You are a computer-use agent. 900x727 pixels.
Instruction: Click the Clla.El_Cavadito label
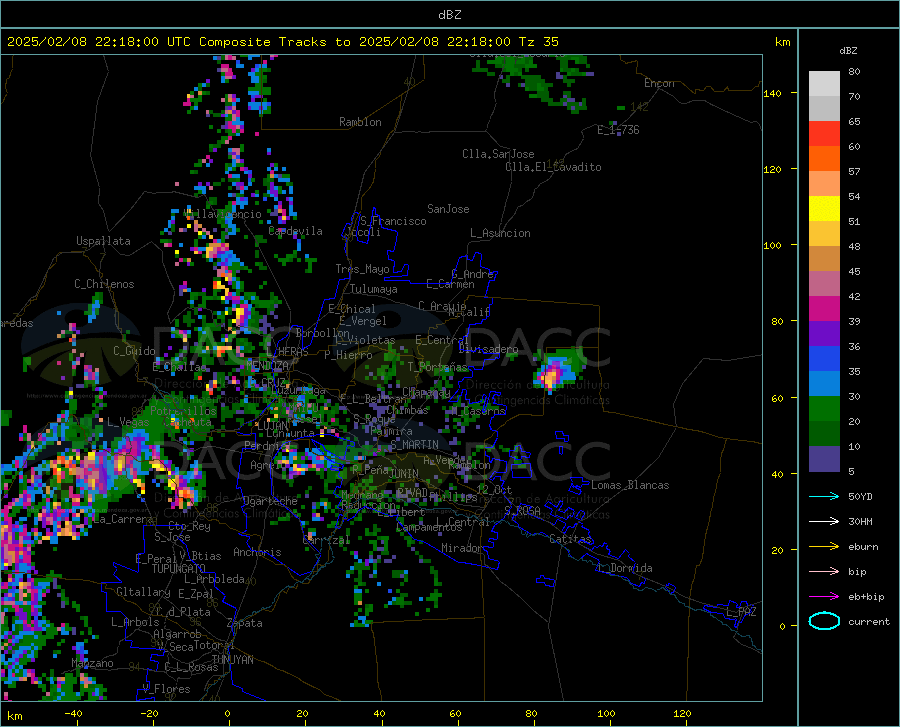coord(553,167)
